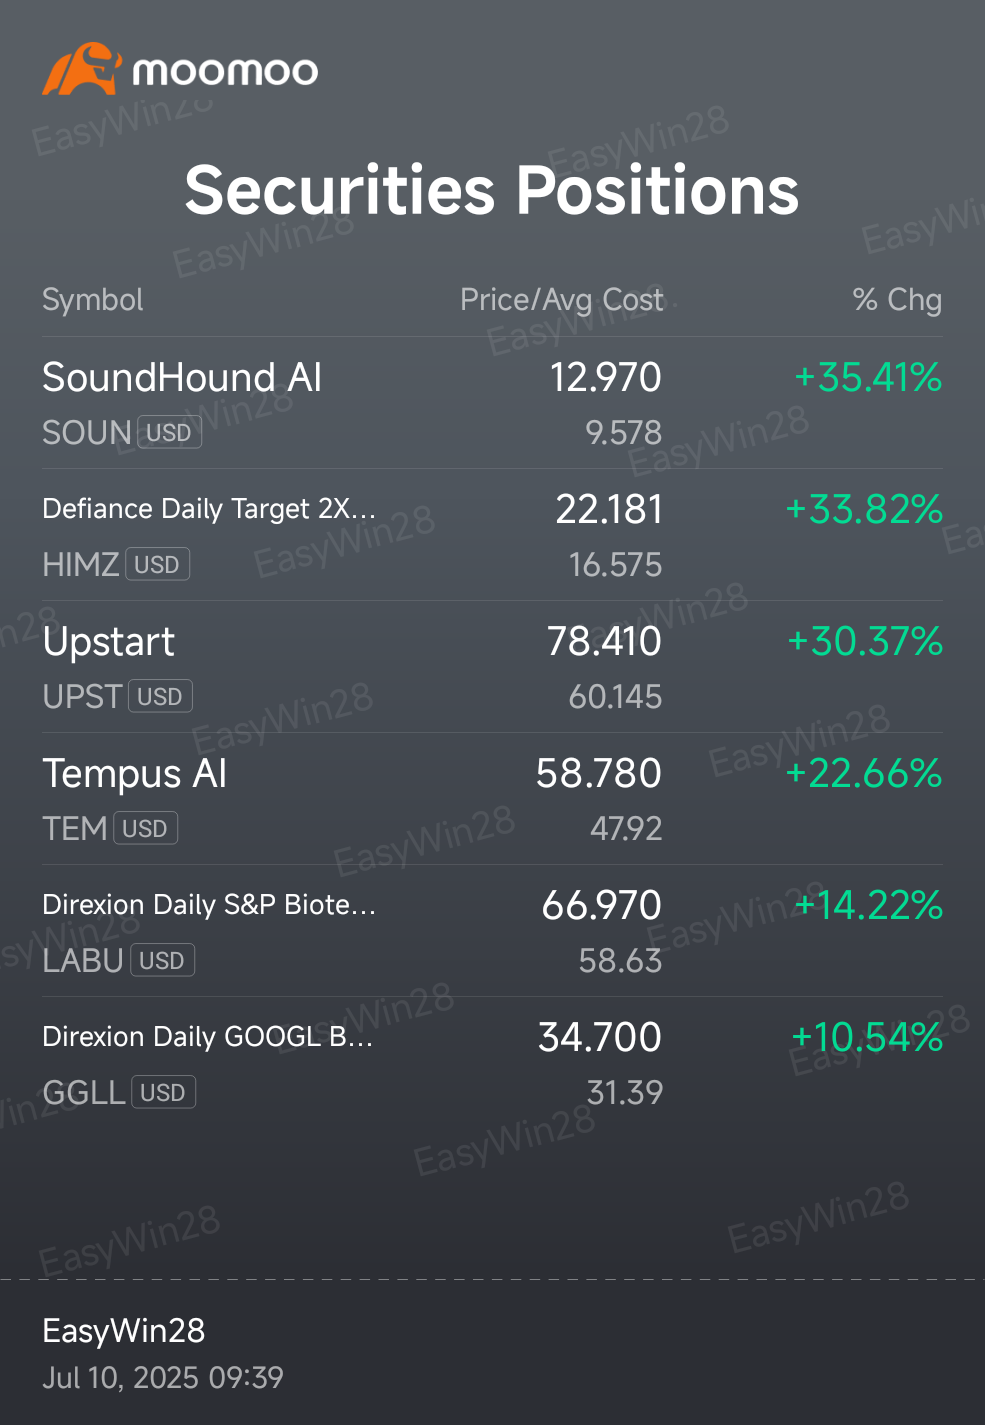985x1425 pixels.
Task: Open the Direxion Daily S&P Biote position
Action: click(492, 931)
